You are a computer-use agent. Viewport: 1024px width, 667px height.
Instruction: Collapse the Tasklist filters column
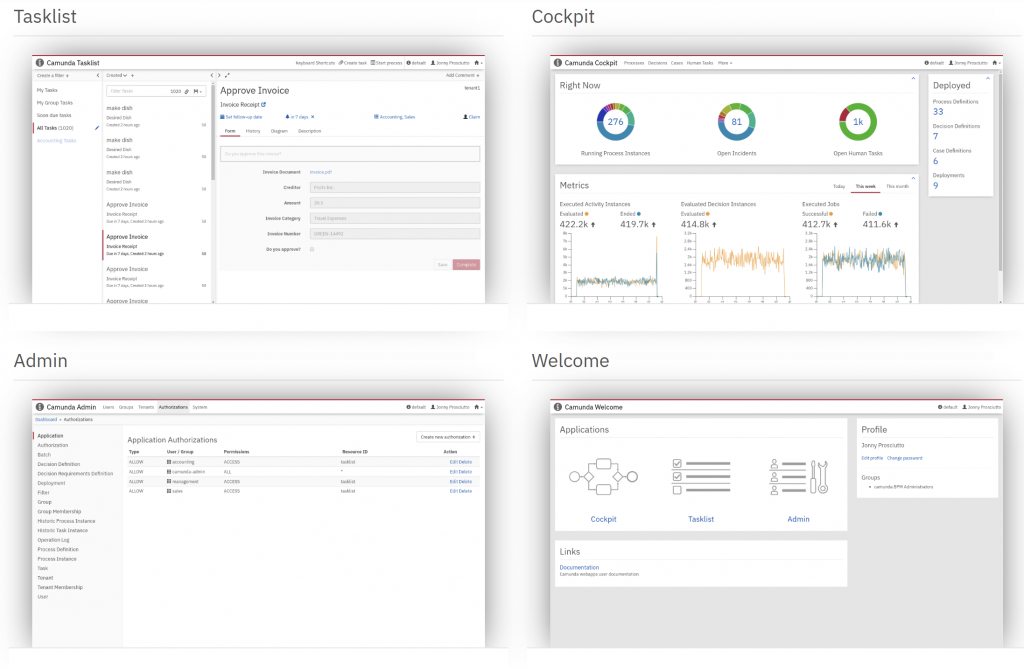coord(98,75)
